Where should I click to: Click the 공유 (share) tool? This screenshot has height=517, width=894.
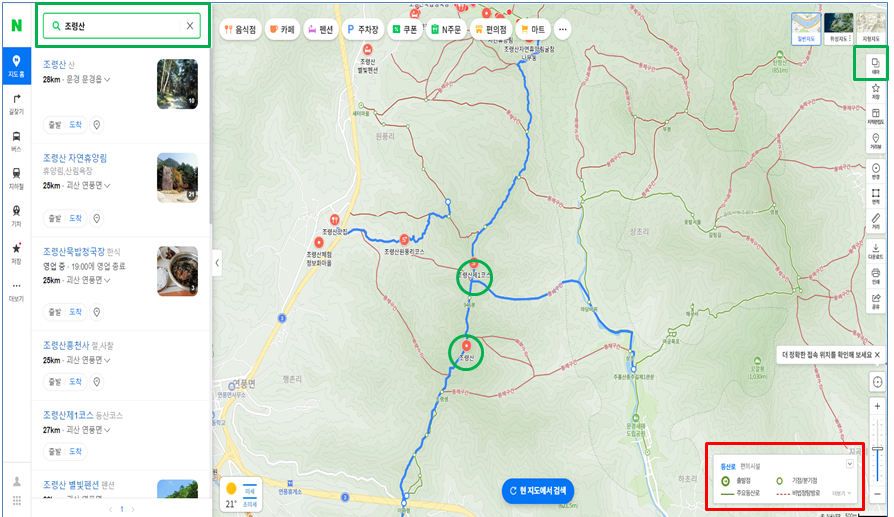tap(875, 301)
